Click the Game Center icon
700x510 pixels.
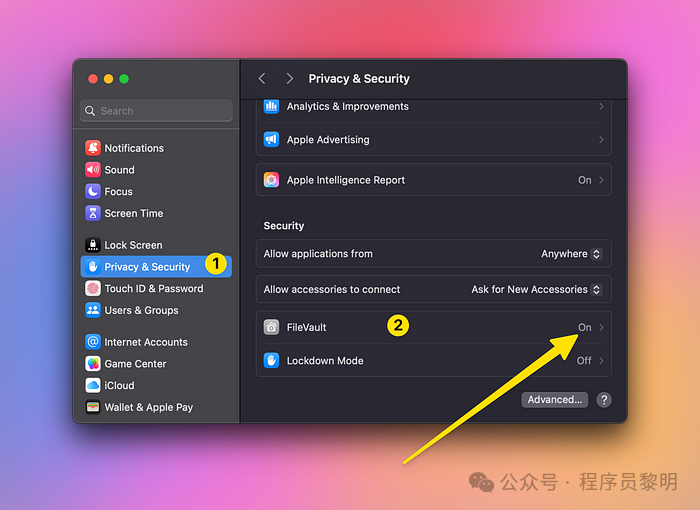(x=93, y=364)
